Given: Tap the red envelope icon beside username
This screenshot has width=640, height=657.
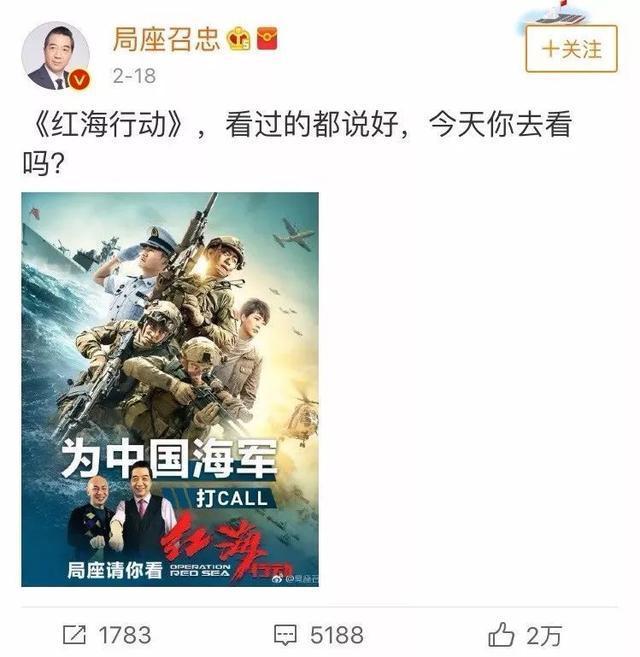Looking at the screenshot, I should (x=267, y=38).
